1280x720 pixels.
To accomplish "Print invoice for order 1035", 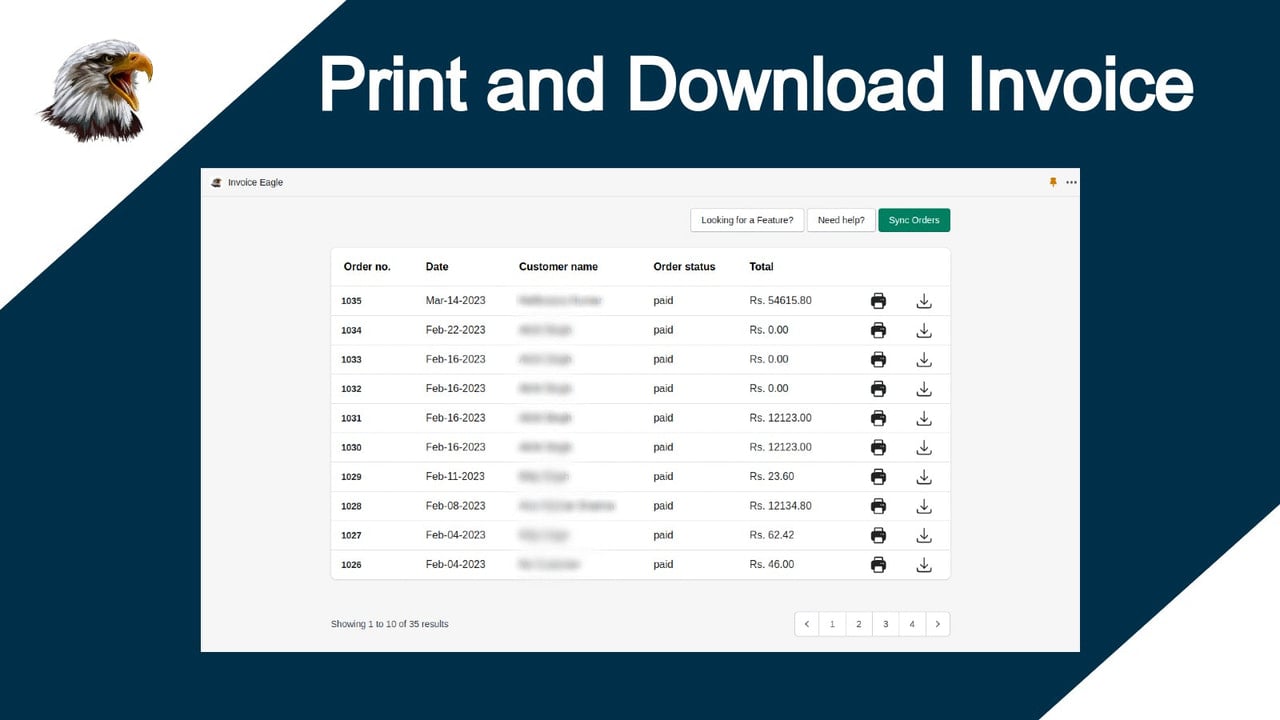I will click(x=878, y=301).
